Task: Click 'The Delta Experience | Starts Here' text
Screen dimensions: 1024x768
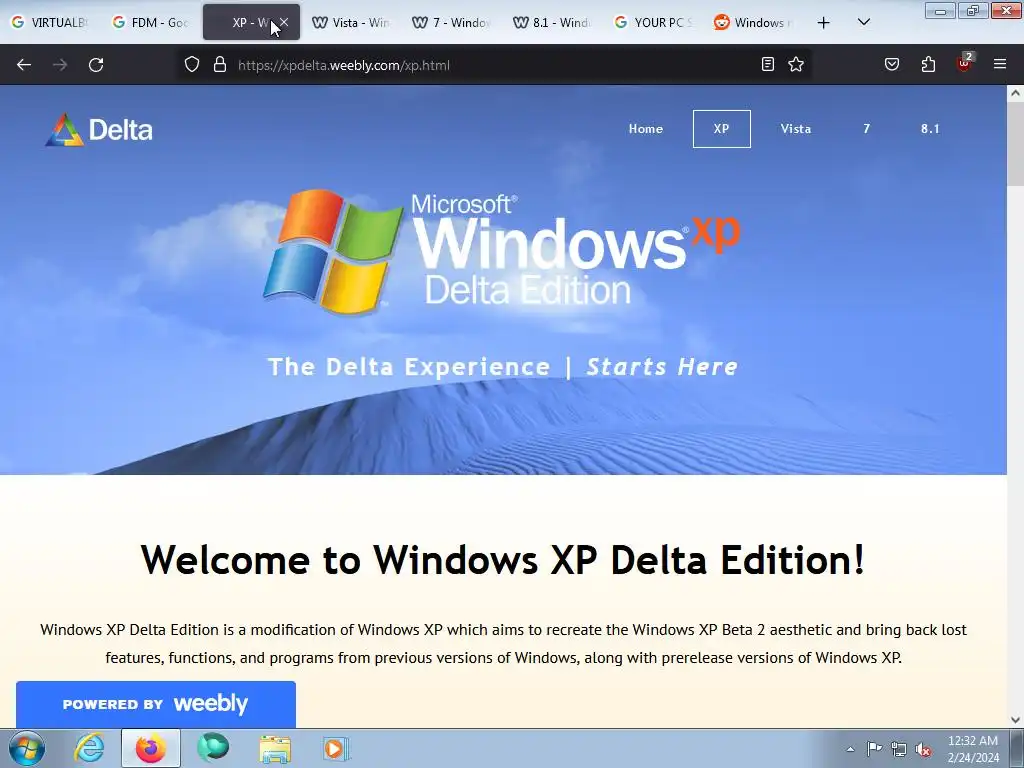Action: click(x=503, y=367)
